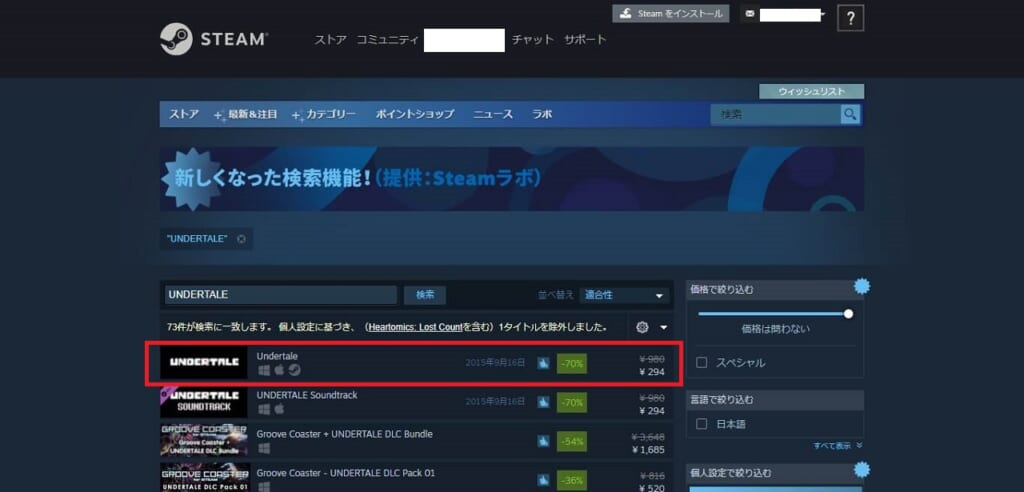Screen dimensions: 1024x492
Task: Adjust the price filter slider handle
Action: (x=848, y=314)
